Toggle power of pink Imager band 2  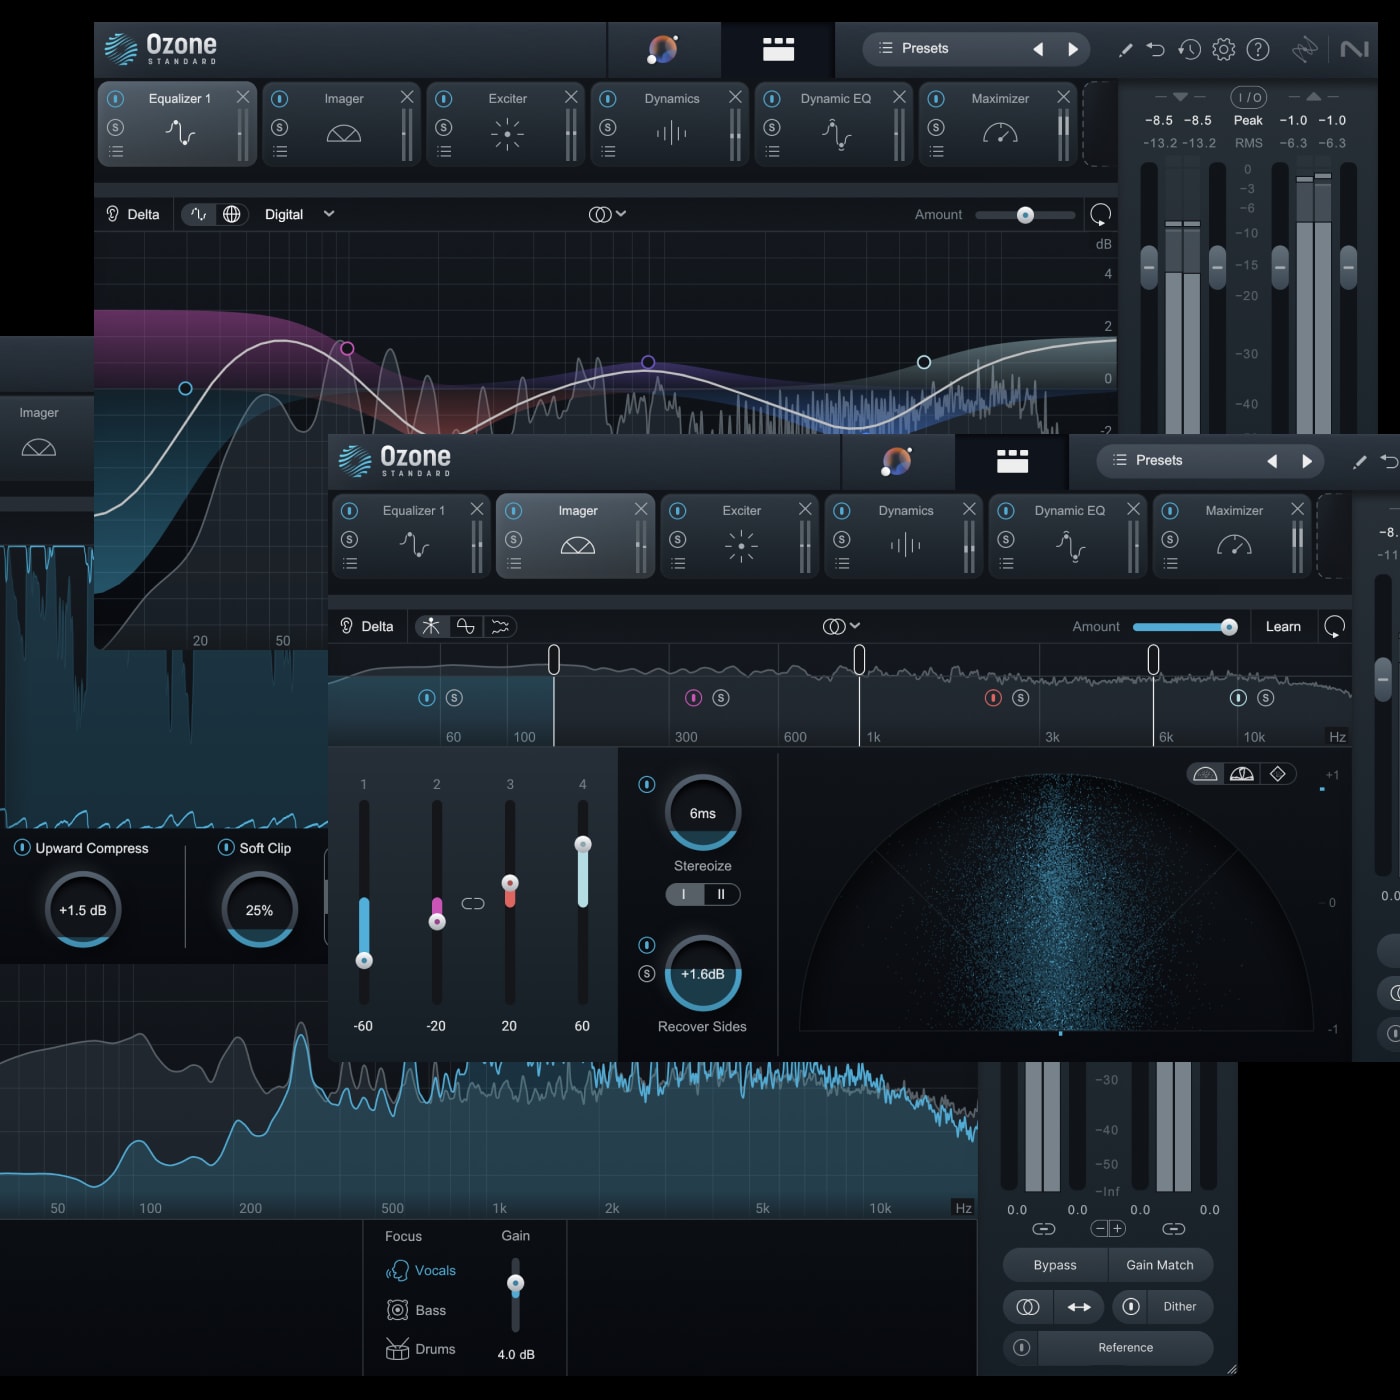click(x=693, y=698)
